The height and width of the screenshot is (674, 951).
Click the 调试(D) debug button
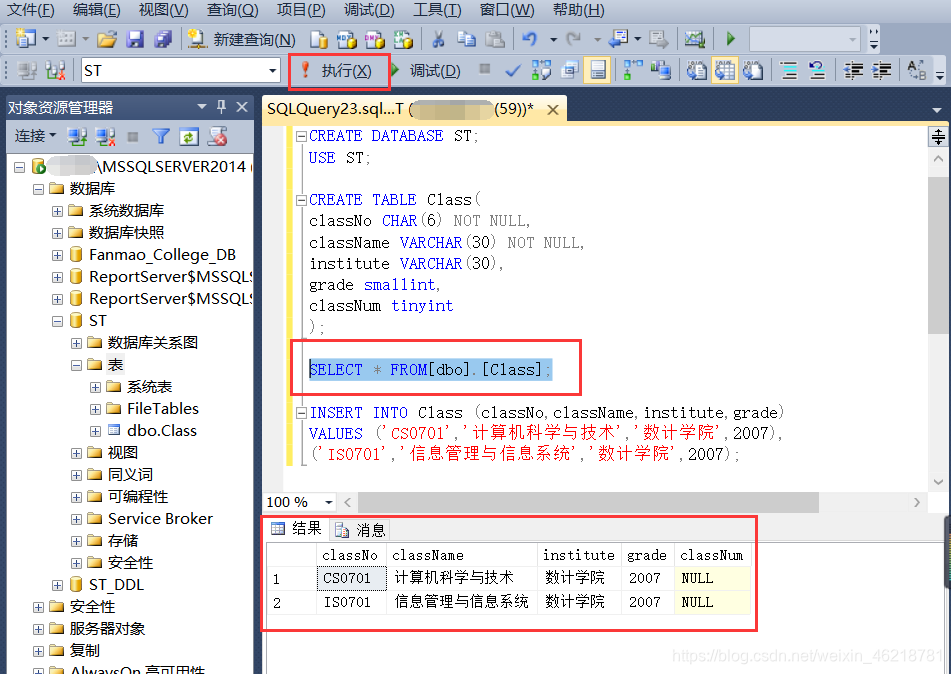click(426, 71)
